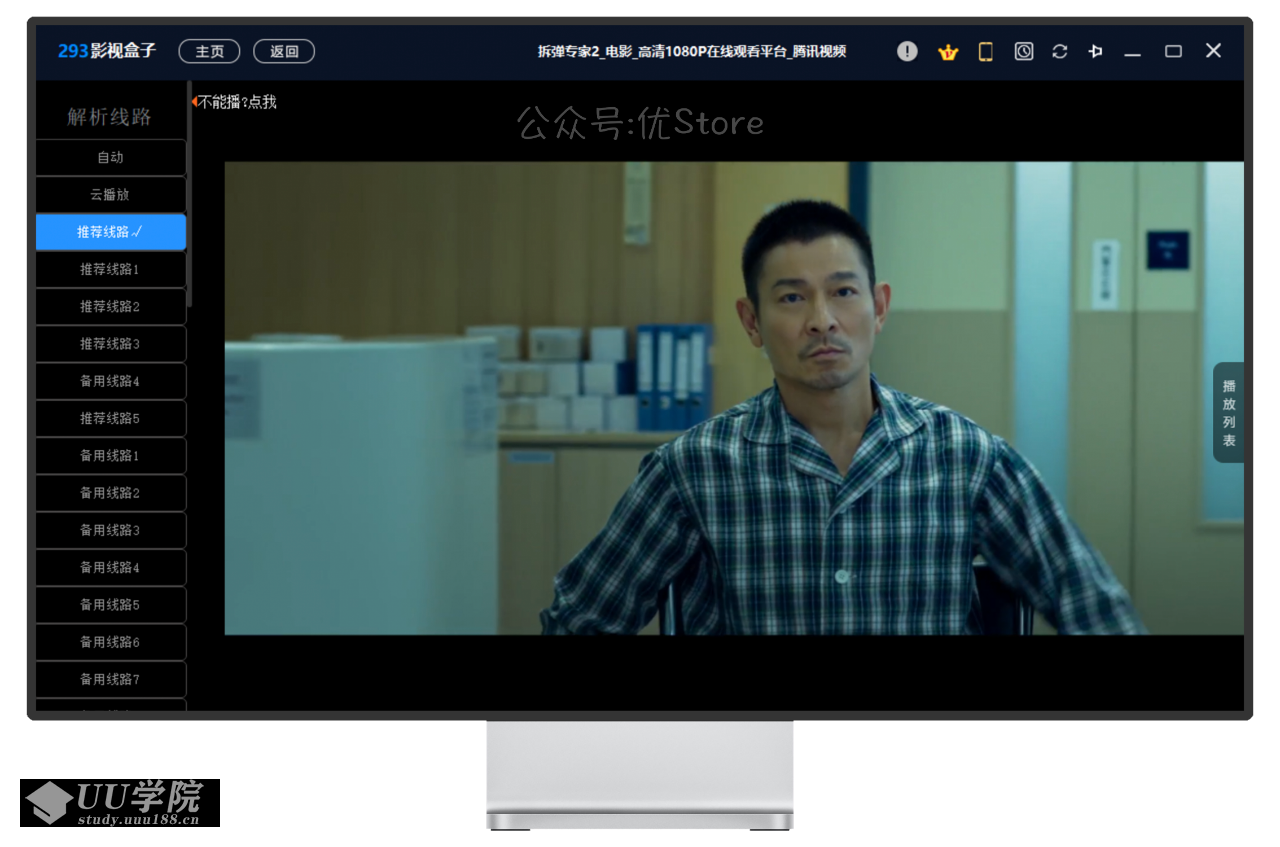The height and width of the screenshot is (847, 1280).
Task: Choose 备用线路7 backup route
Action: tap(111, 679)
